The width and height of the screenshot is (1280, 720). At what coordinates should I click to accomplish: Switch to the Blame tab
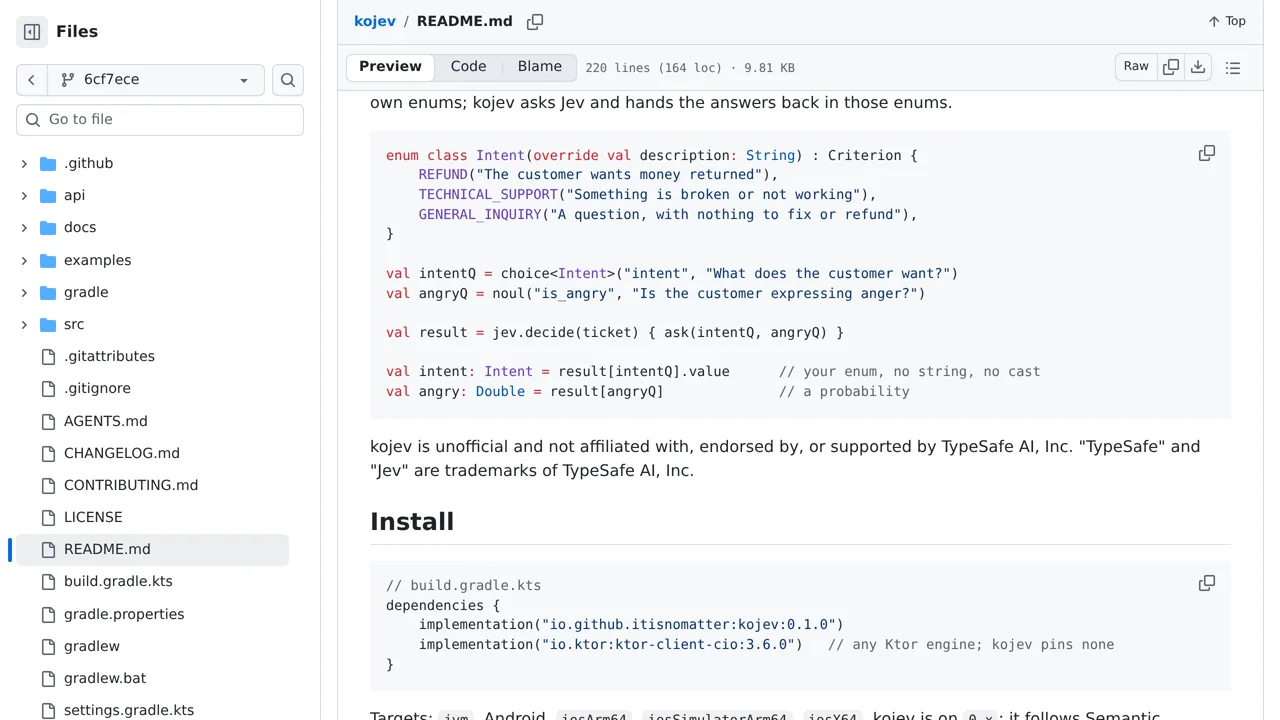540,67
